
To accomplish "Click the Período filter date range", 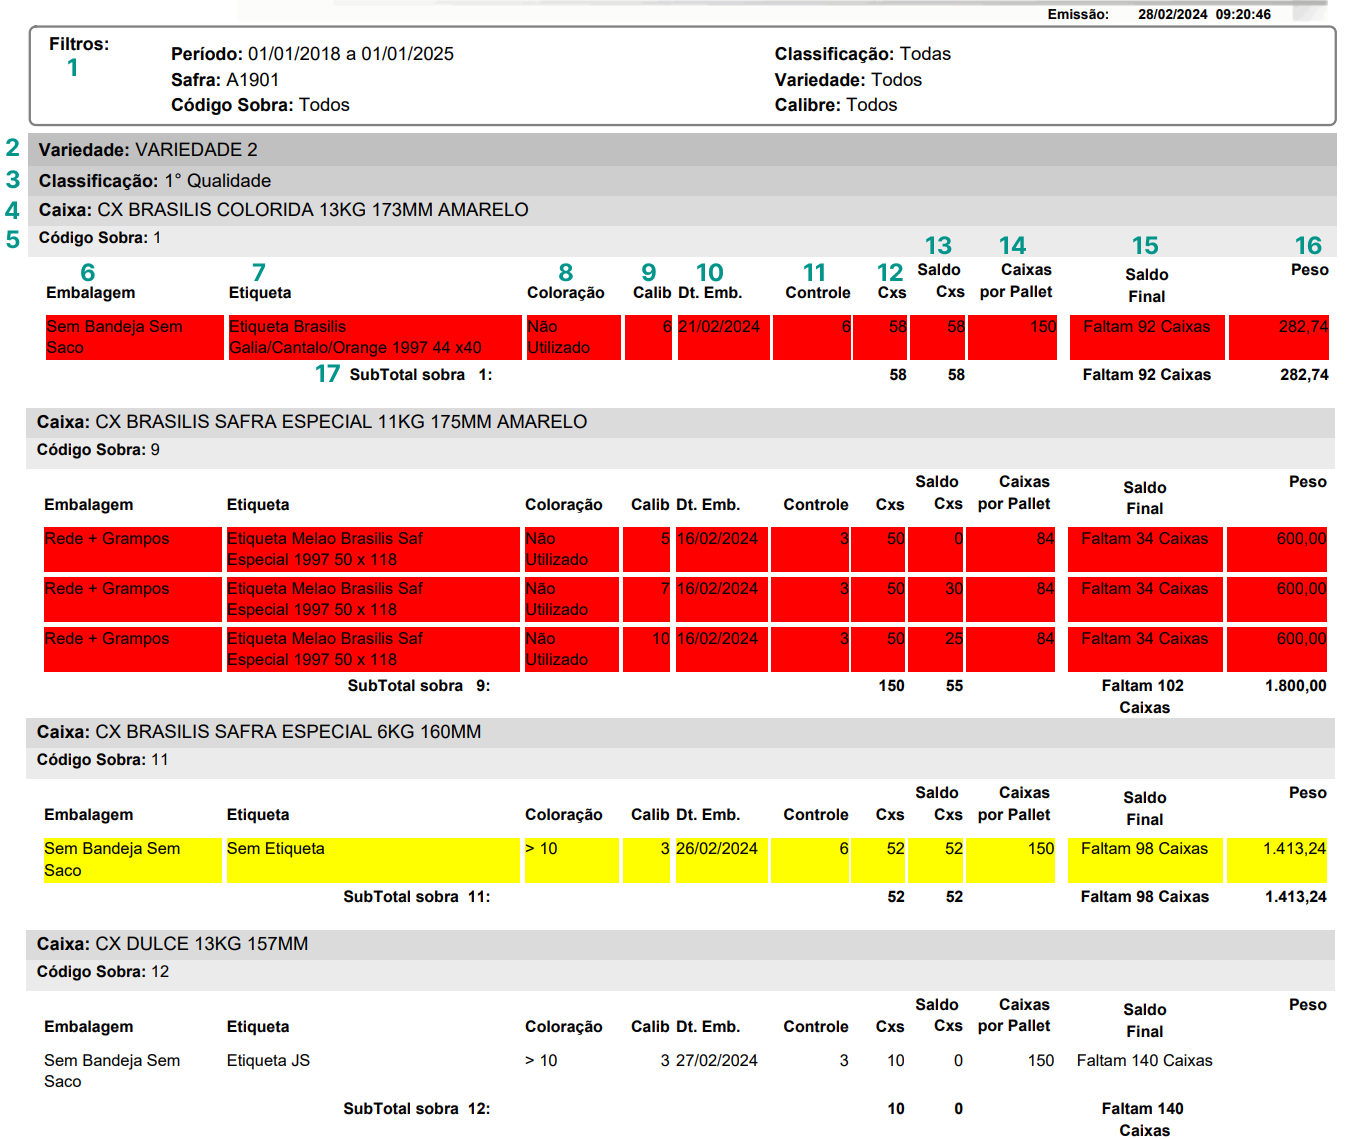I will click(350, 54).
